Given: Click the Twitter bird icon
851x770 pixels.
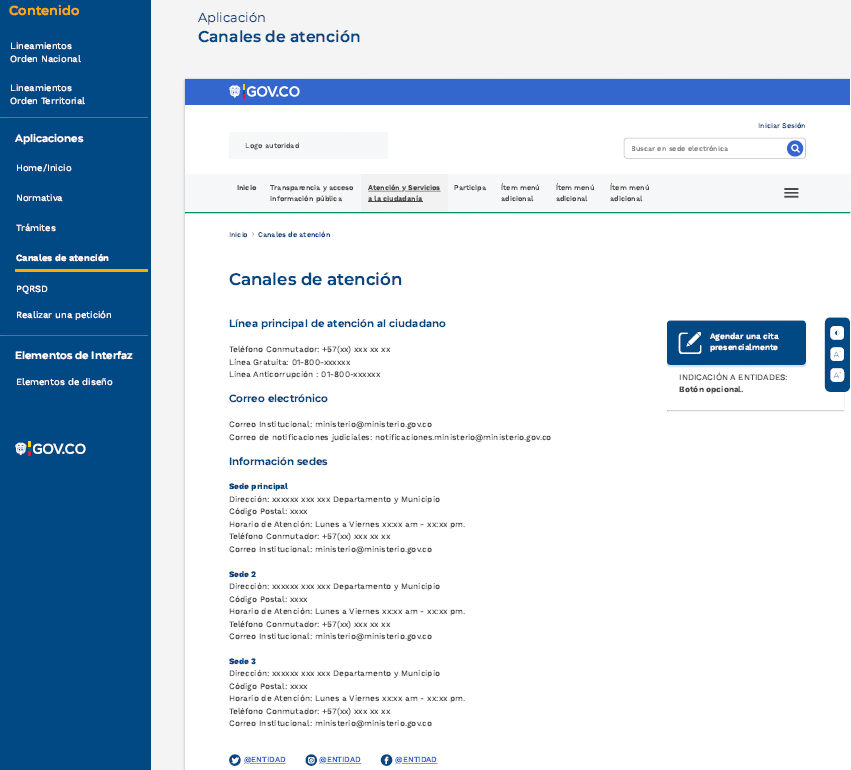Looking at the screenshot, I should tap(235, 760).
